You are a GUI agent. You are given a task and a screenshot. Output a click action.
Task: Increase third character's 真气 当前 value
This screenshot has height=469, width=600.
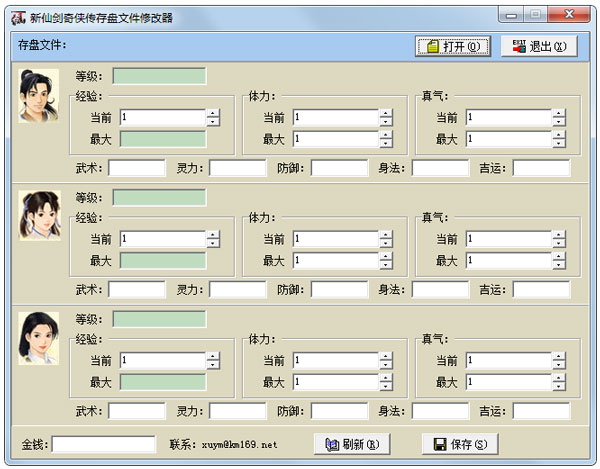tap(559, 356)
